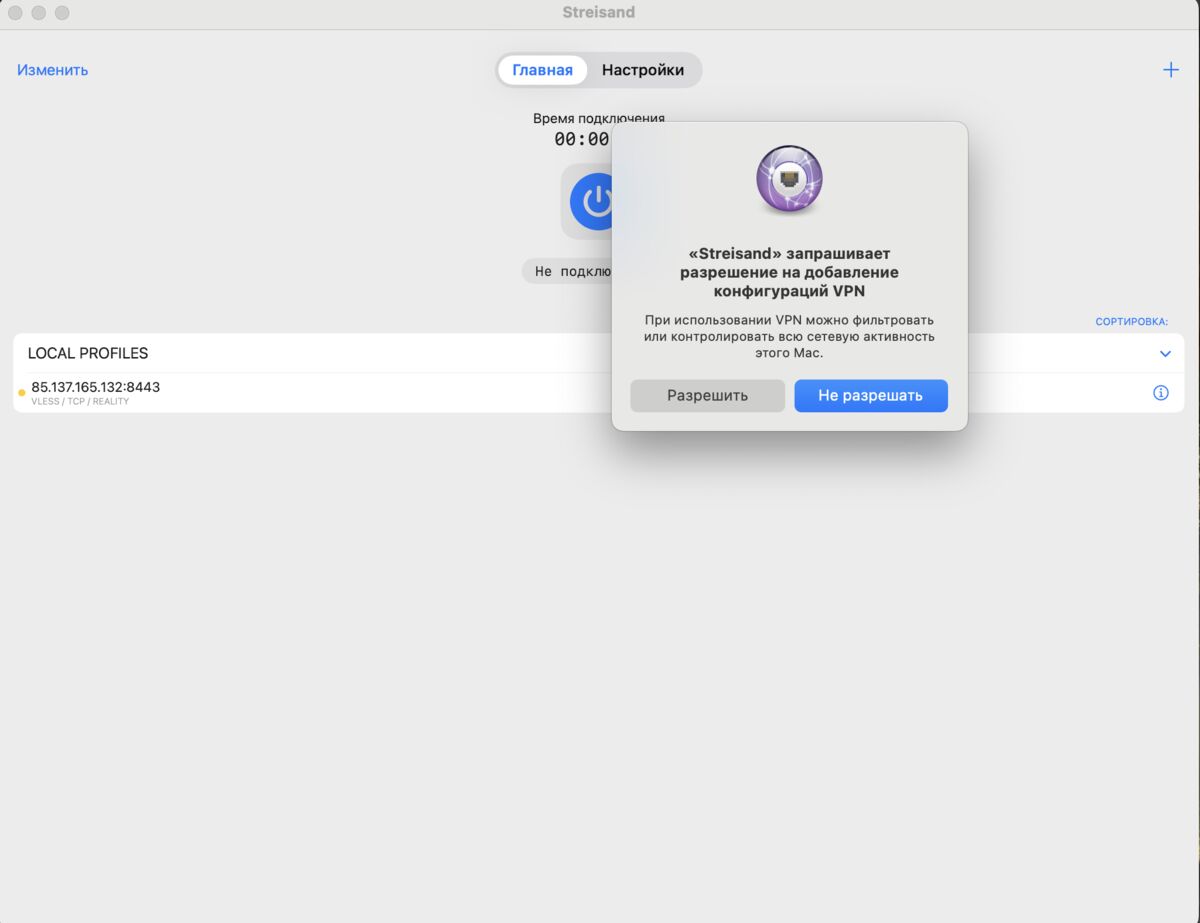Click the Время подключения timer display

click(582, 139)
